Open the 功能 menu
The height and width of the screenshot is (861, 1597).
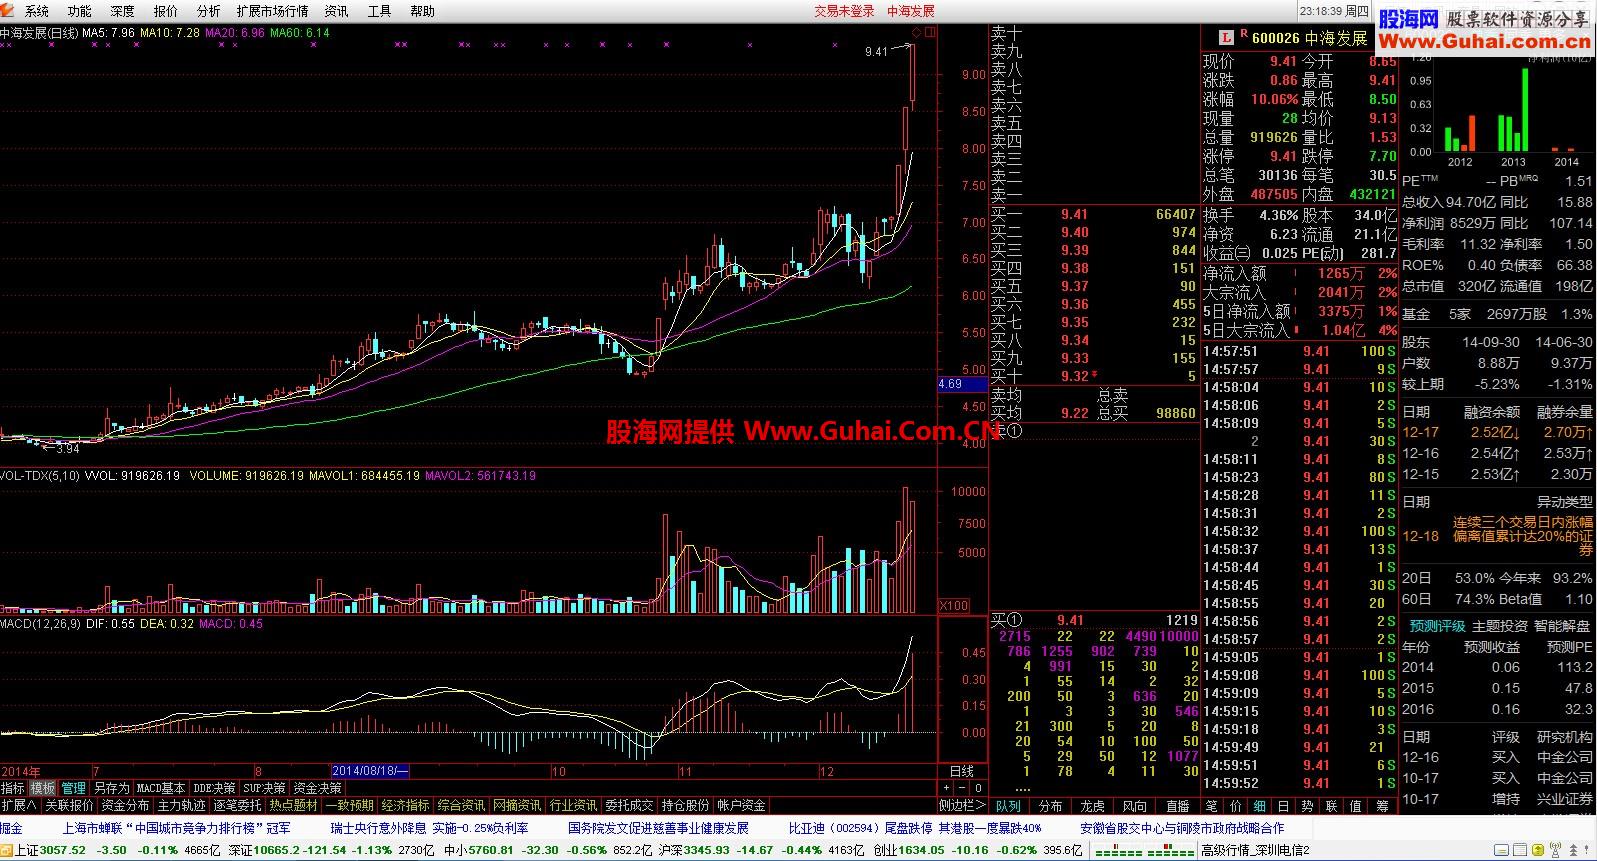coord(79,11)
